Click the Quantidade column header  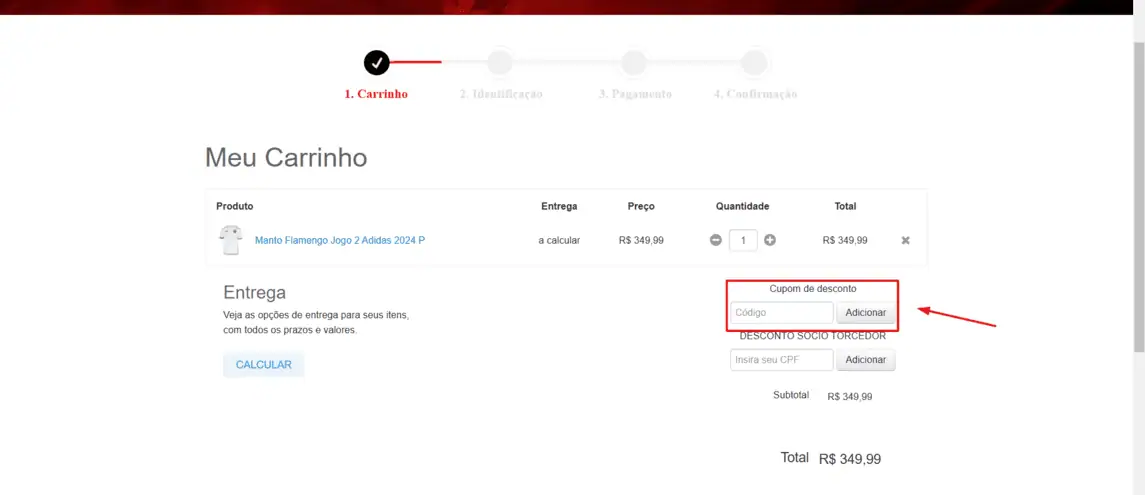[743, 207]
